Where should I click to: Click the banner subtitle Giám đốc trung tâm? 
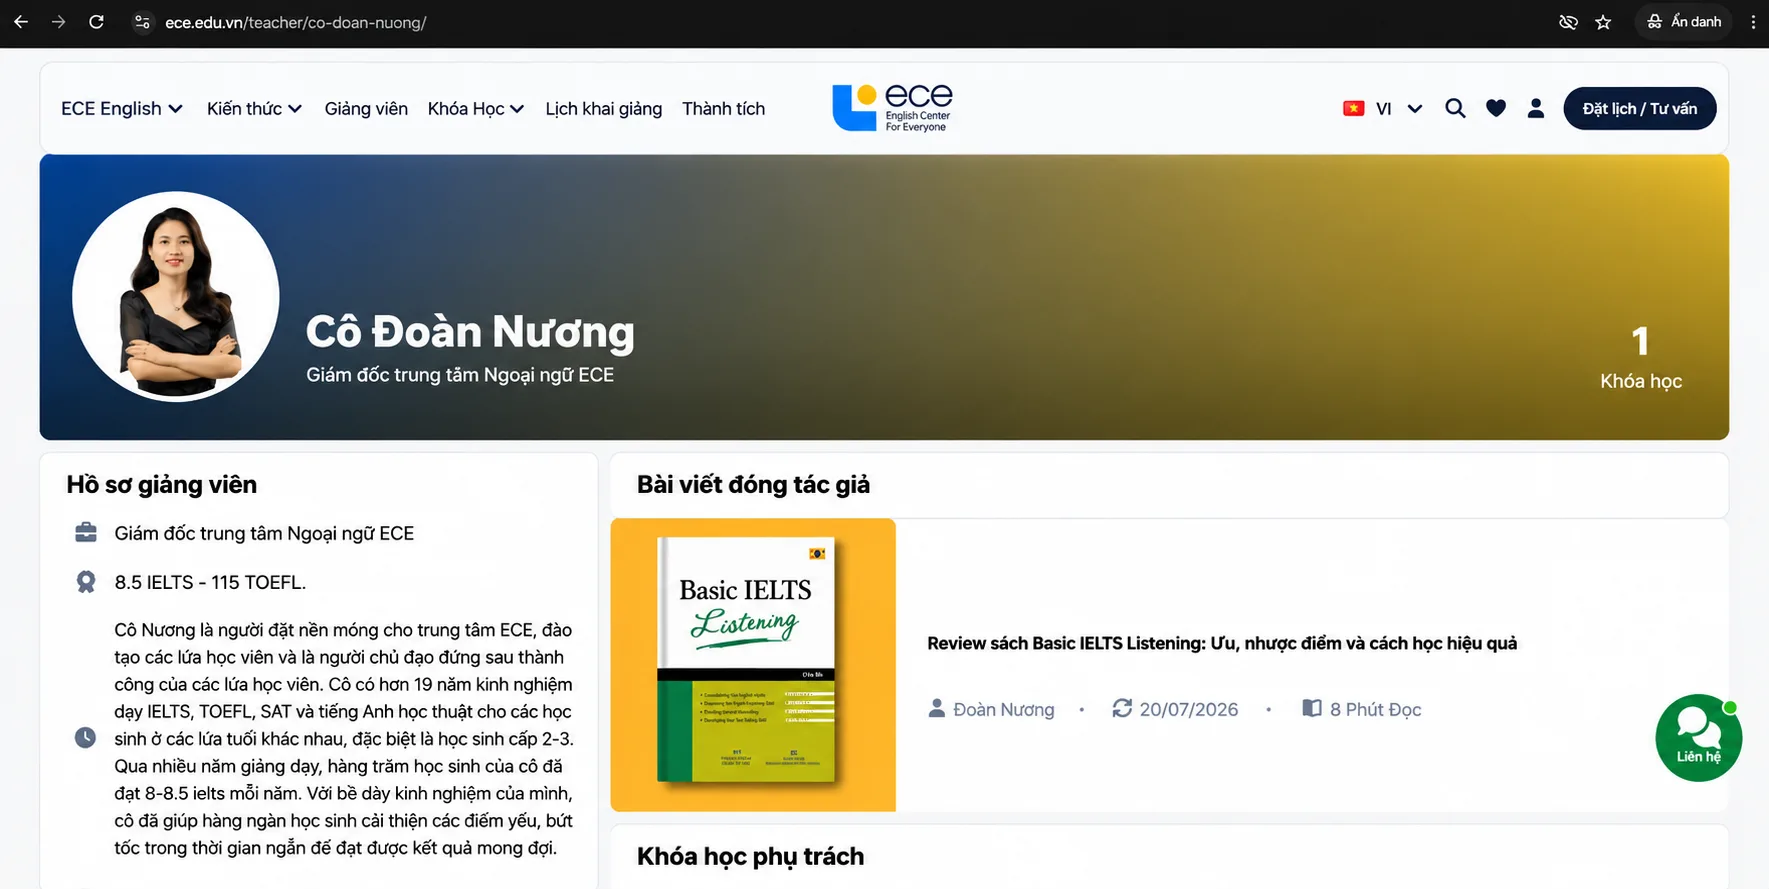point(460,375)
